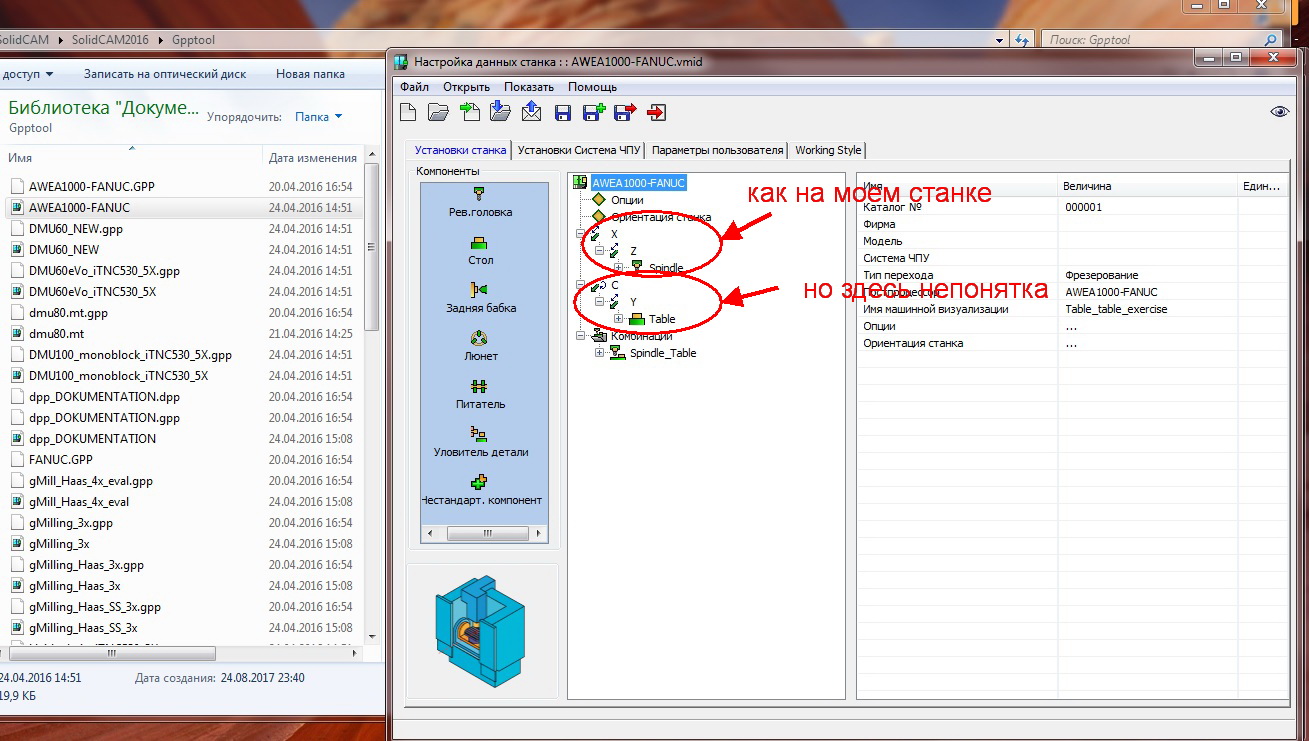Image resolution: width=1309 pixels, height=741 pixels.
Task: Click the floppy with red arrow icon
Action: point(625,112)
